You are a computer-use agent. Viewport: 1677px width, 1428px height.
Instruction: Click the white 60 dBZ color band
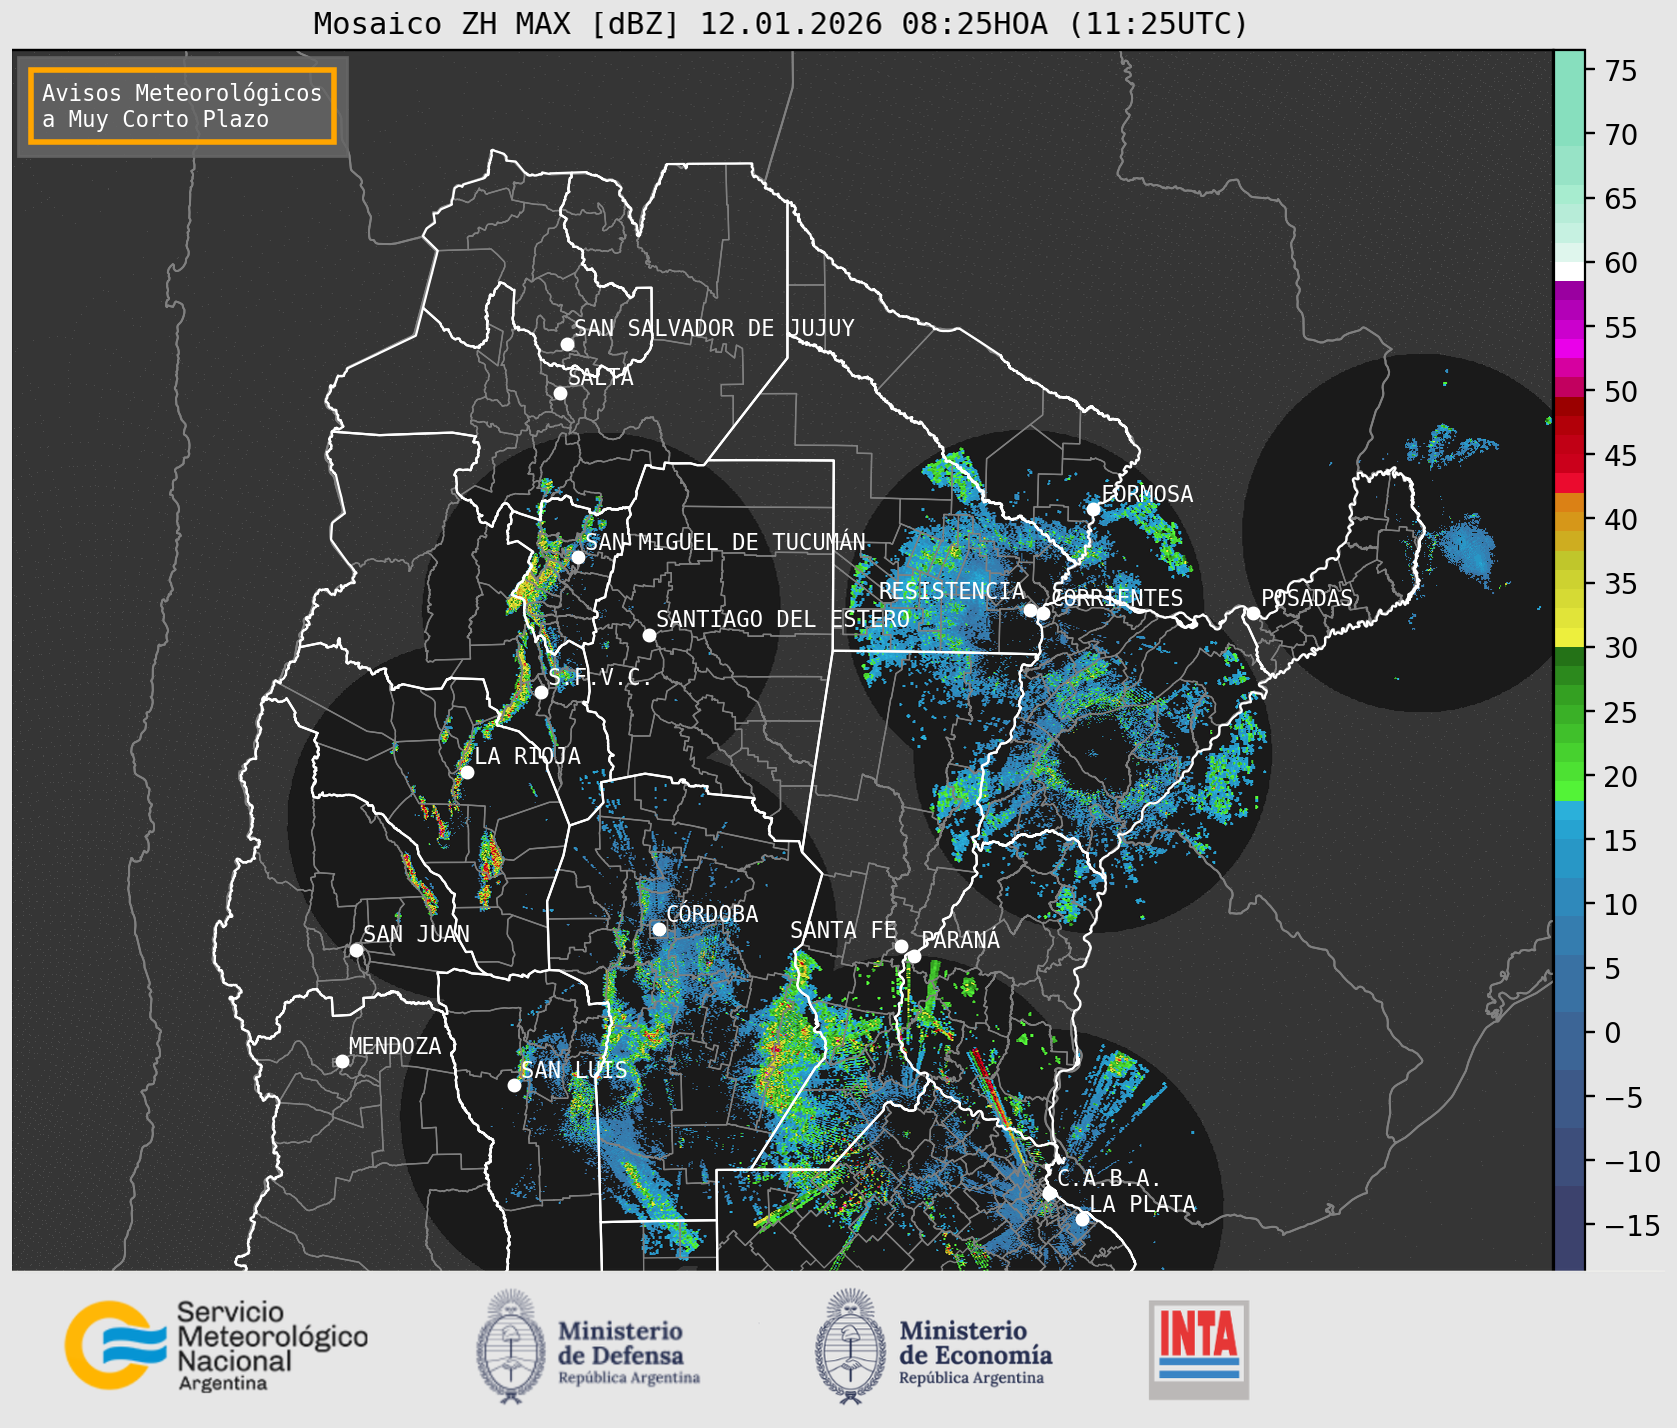(1569, 270)
